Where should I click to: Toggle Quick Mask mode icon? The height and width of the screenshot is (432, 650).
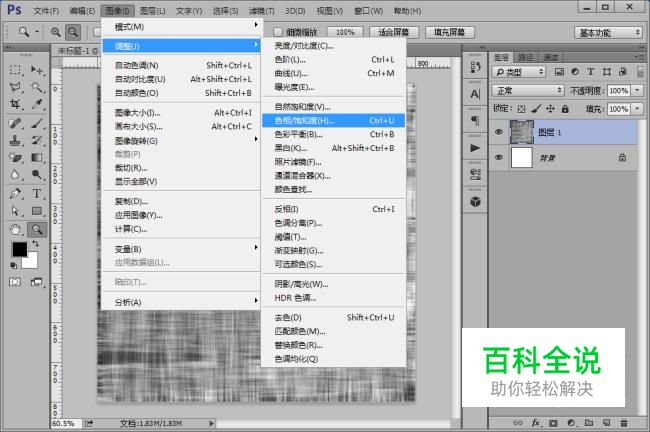point(15,282)
